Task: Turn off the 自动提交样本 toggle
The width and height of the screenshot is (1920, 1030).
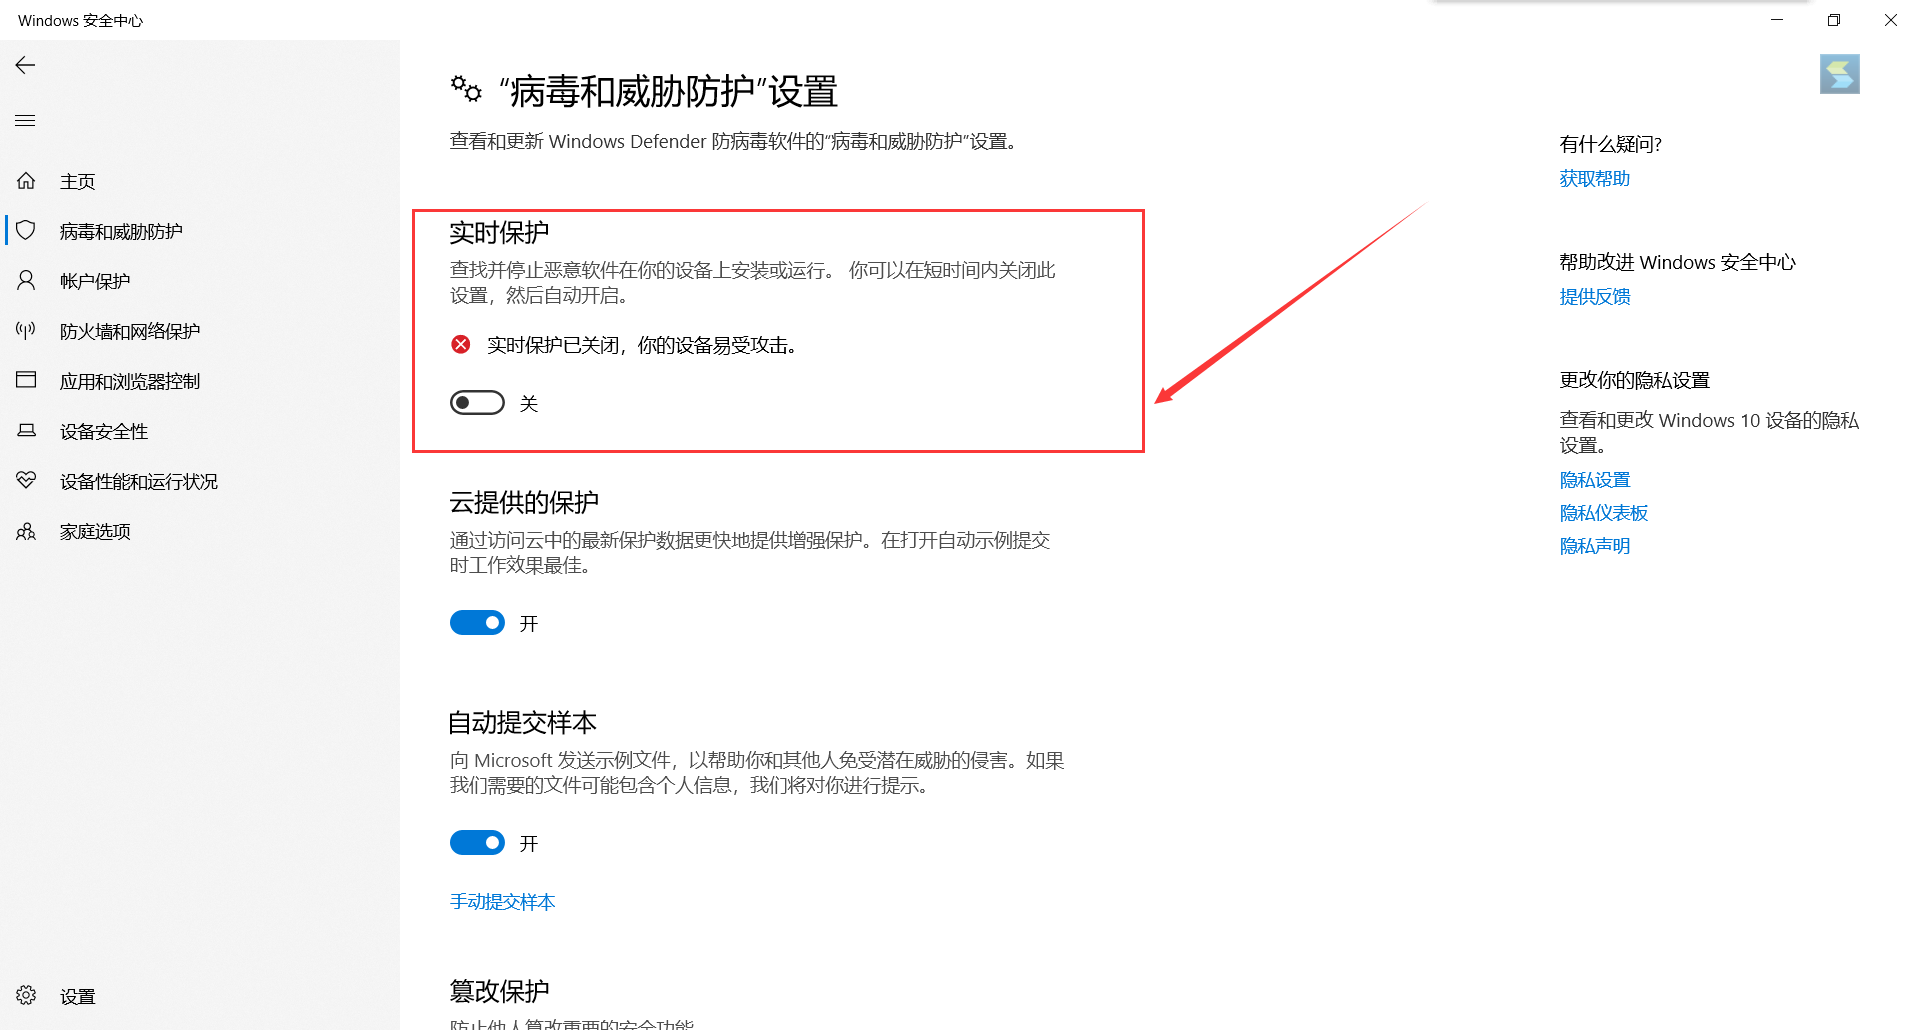Action: click(x=477, y=843)
